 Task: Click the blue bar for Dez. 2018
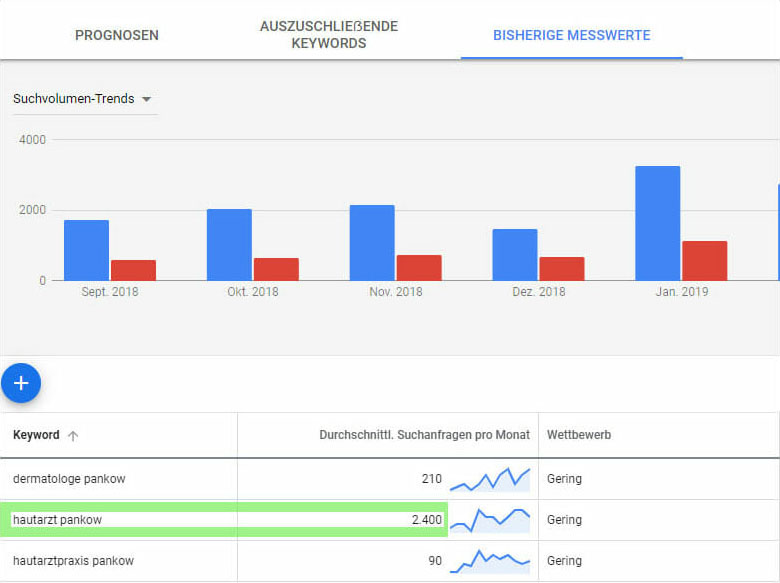click(x=514, y=255)
